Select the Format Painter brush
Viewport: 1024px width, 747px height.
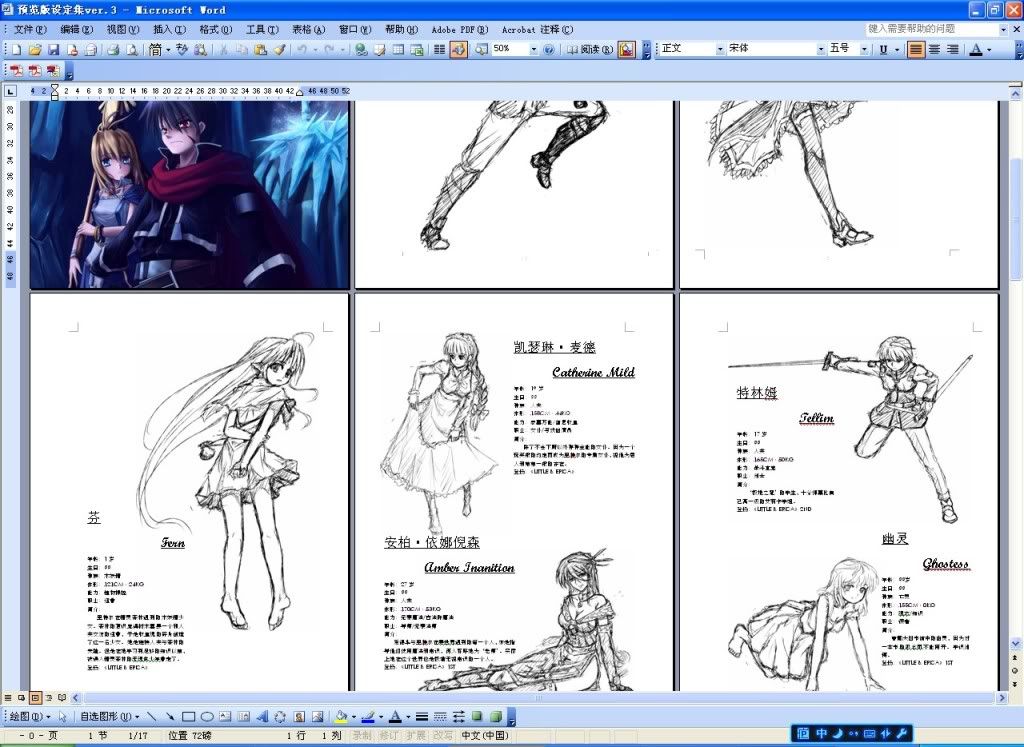[279, 50]
